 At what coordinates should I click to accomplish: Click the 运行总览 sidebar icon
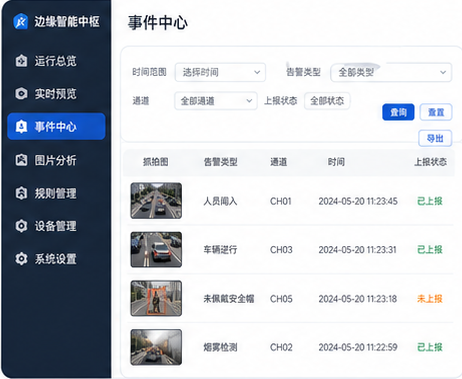(21, 61)
